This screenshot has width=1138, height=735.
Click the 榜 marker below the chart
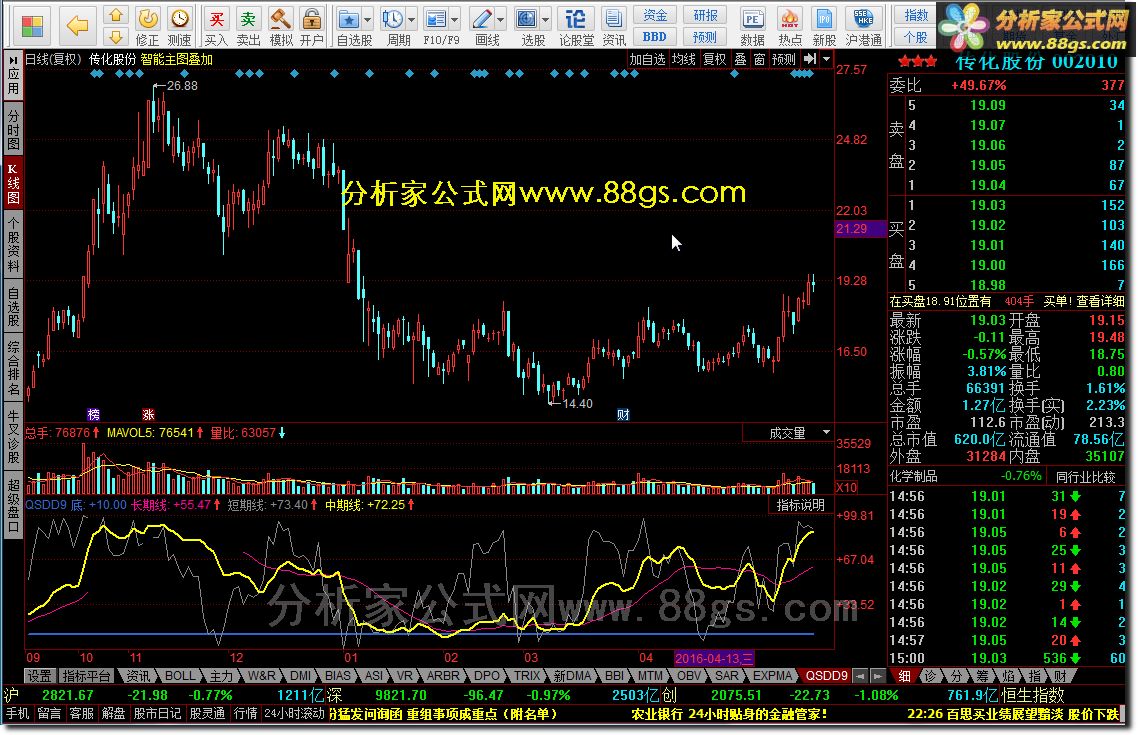(94, 414)
